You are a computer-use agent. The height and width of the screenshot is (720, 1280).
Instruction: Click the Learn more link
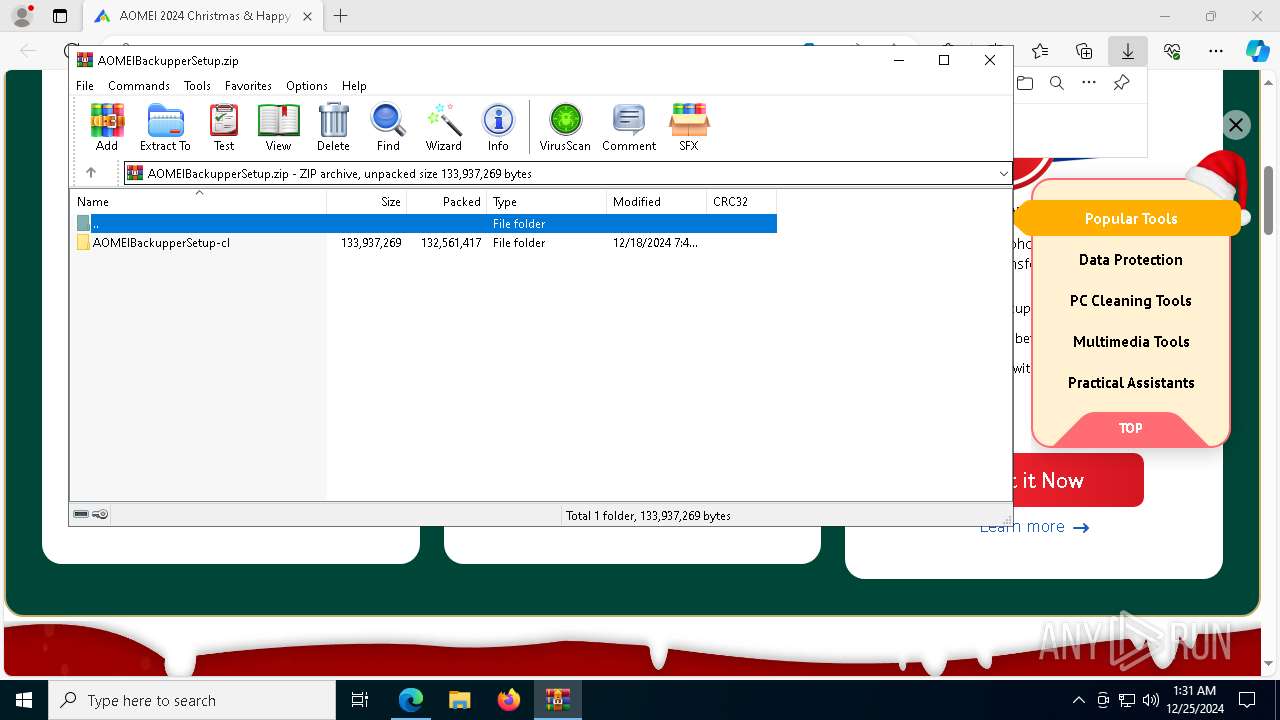click(1035, 527)
